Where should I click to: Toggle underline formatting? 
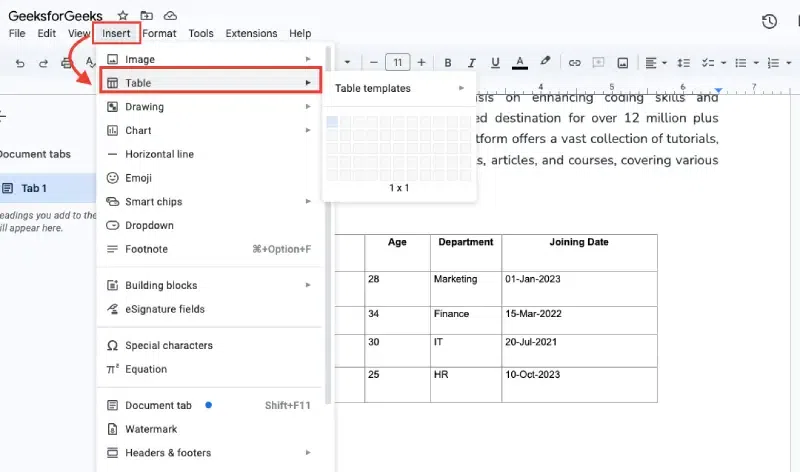(495, 63)
